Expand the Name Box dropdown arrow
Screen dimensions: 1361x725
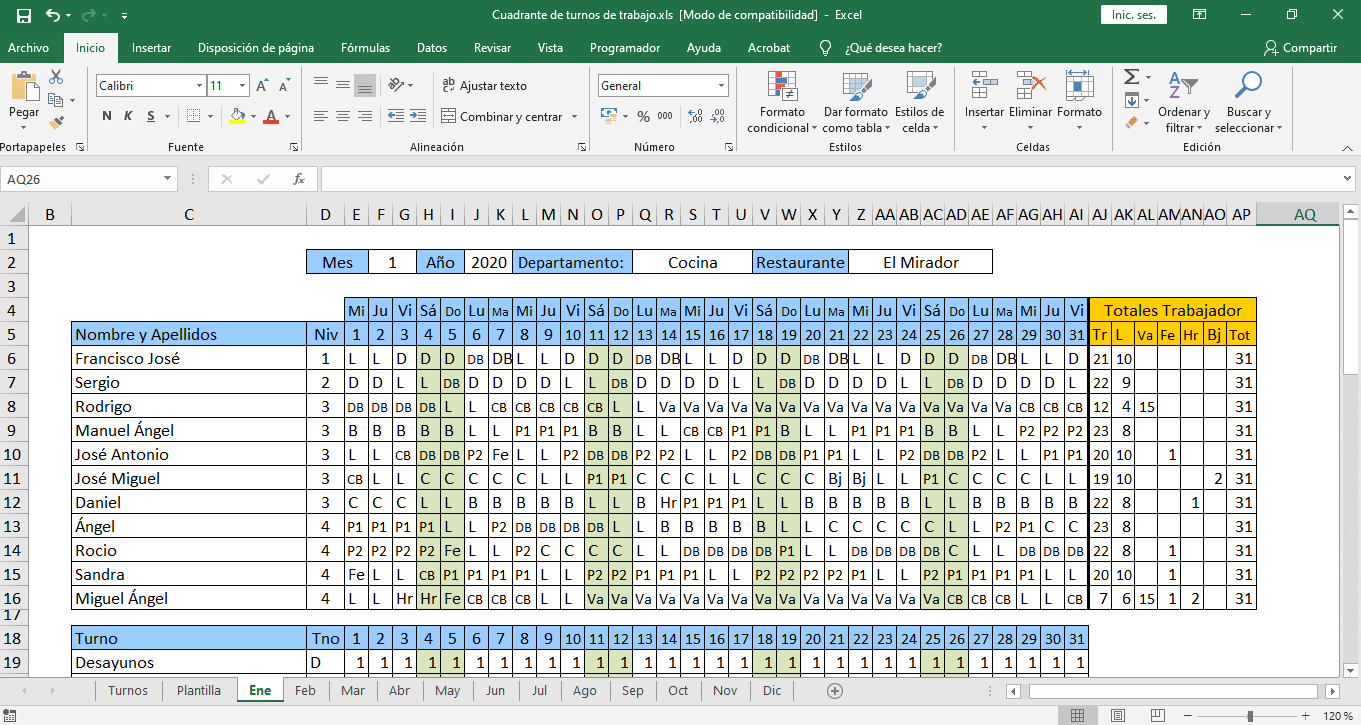pos(168,180)
